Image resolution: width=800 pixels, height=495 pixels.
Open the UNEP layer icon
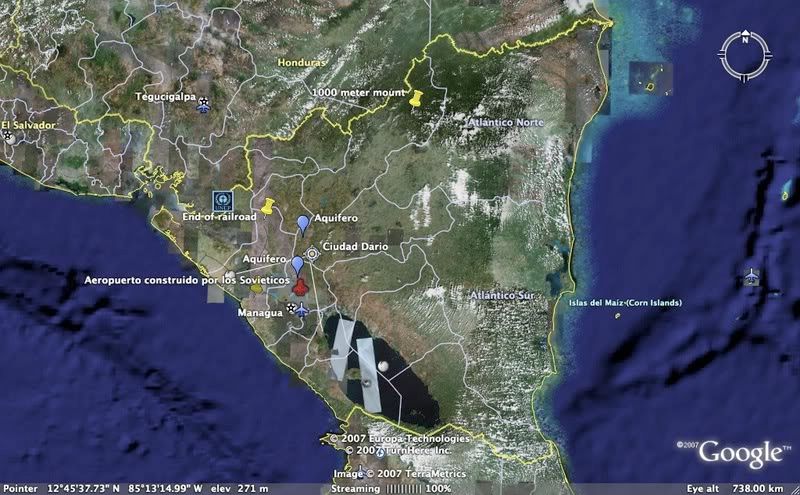[223, 200]
